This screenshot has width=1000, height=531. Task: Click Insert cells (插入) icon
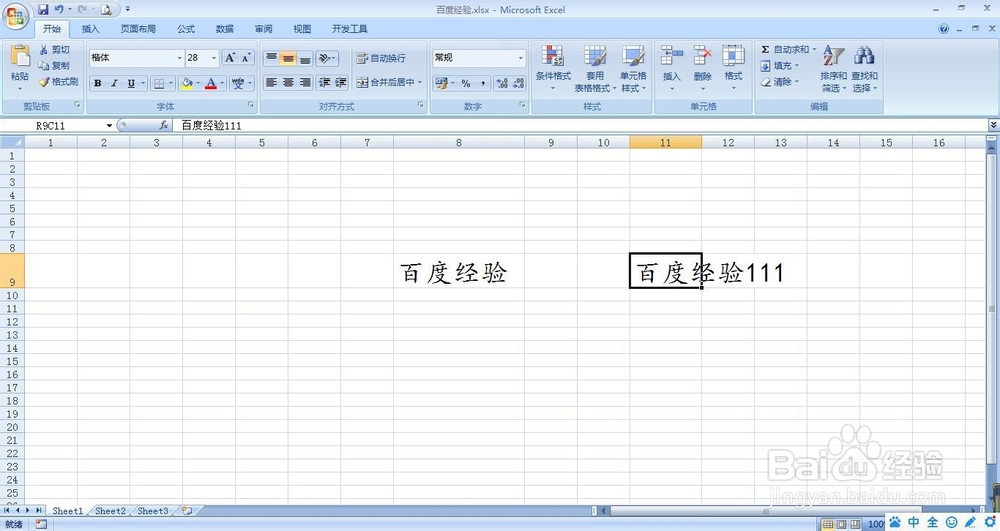[672, 56]
